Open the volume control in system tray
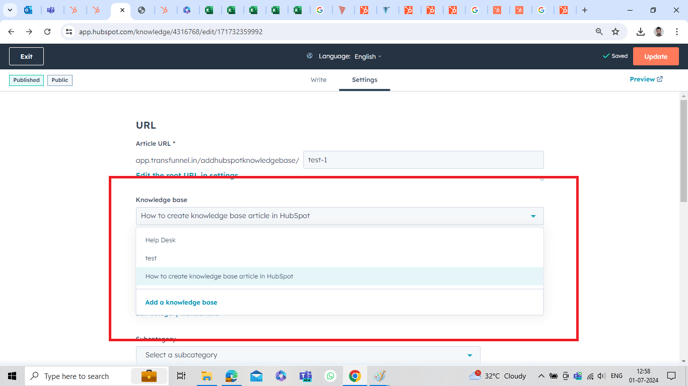 pyautogui.click(x=602, y=376)
